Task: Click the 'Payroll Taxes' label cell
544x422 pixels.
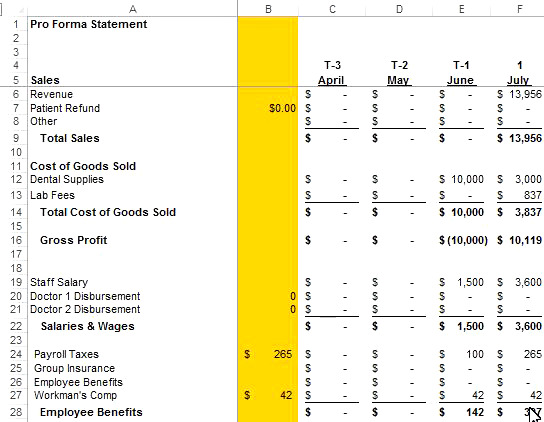Action: point(66,354)
